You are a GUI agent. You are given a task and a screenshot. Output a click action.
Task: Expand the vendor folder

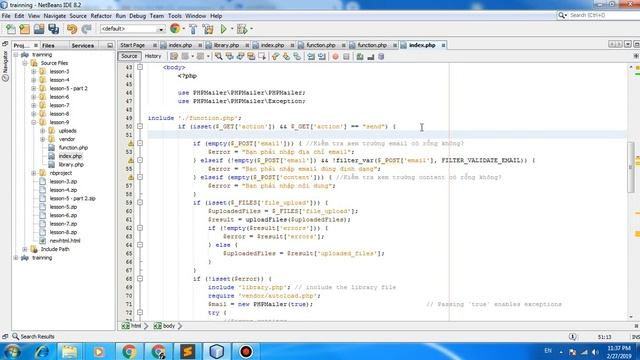[x=42, y=139]
